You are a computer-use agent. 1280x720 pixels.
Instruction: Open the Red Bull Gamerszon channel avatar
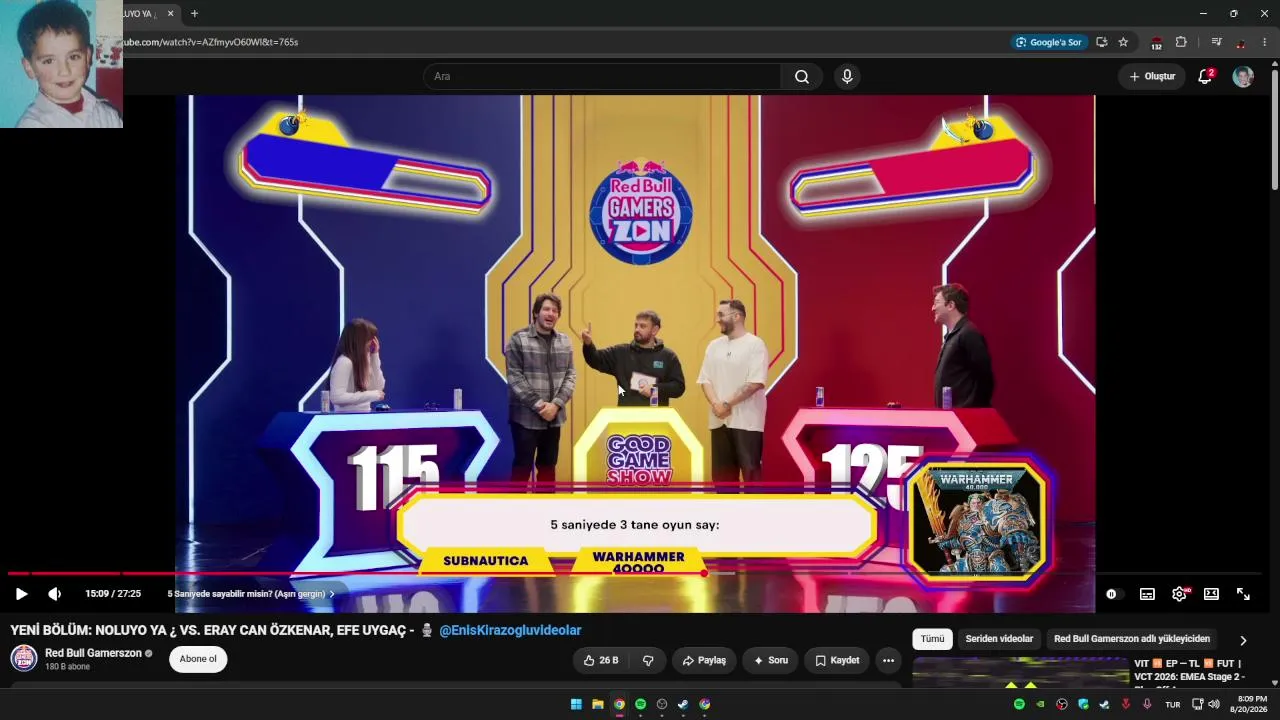(x=24, y=658)
